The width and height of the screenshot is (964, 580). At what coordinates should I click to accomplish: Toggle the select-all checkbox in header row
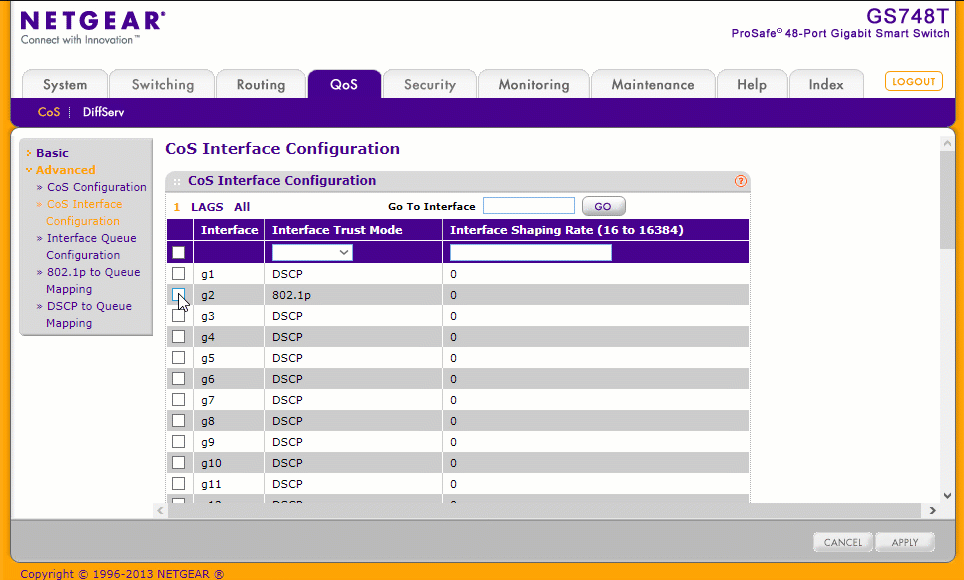tap(178, 253)
